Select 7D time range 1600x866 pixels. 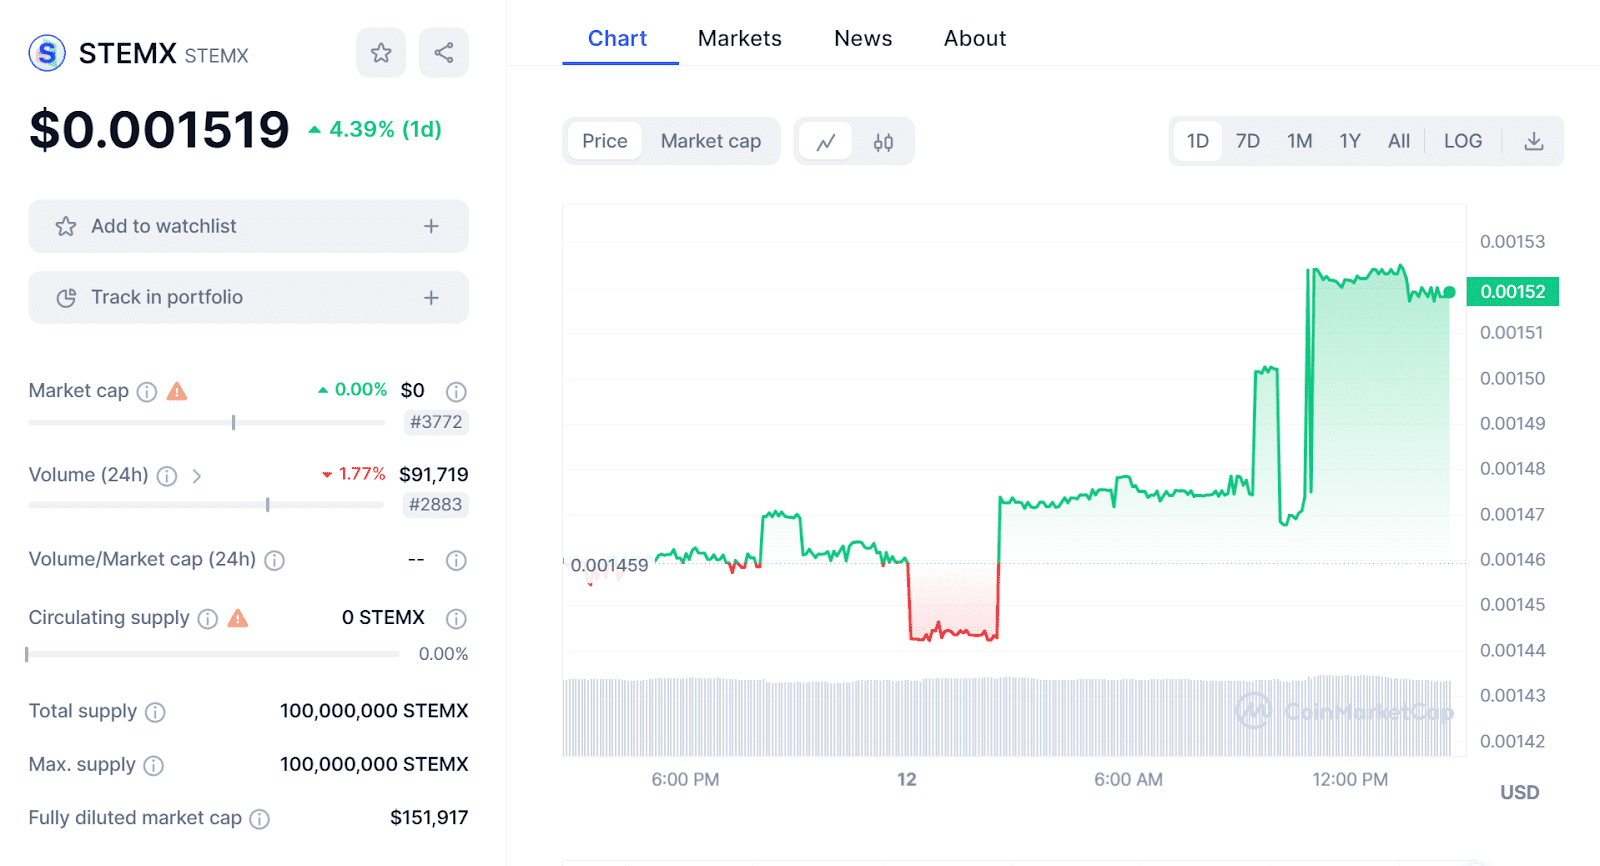coord(1248,141)
